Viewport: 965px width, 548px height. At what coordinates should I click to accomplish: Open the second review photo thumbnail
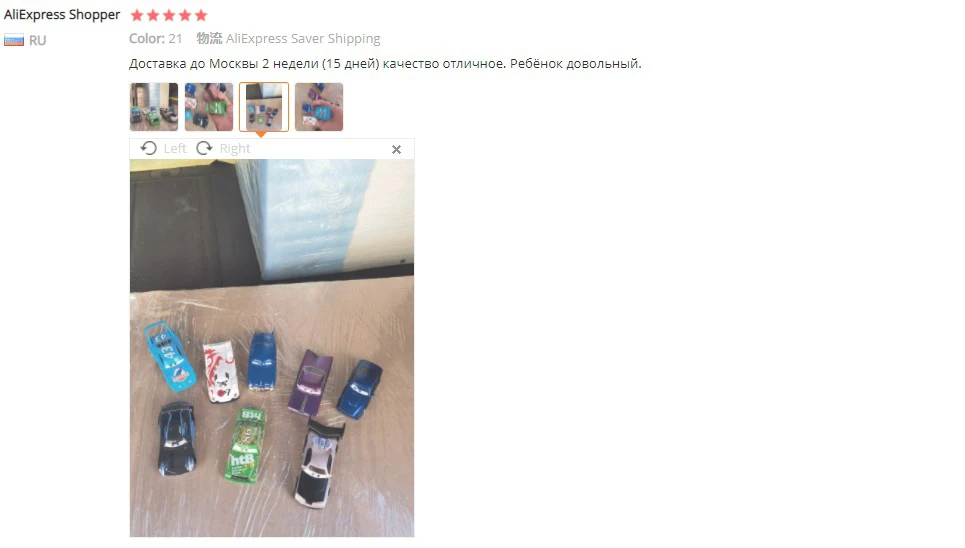pyautogui.click(x=209, y=107)
